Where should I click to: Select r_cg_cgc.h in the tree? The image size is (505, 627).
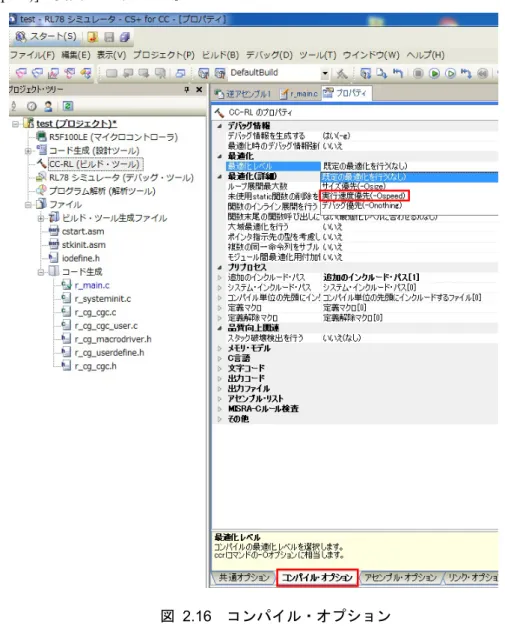tap(95, 366)
